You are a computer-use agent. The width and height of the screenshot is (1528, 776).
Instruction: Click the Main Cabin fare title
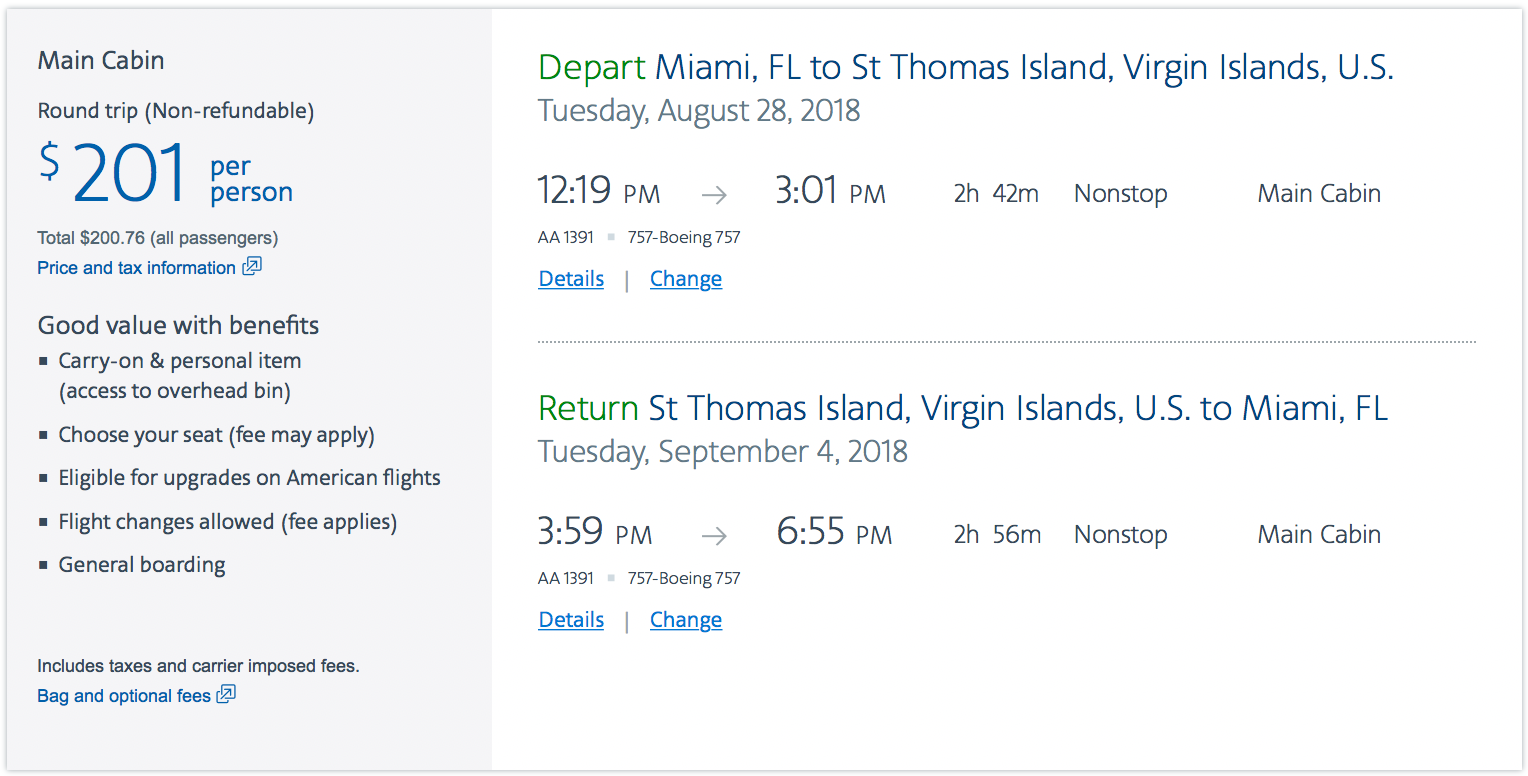click(x=101, y=60)
